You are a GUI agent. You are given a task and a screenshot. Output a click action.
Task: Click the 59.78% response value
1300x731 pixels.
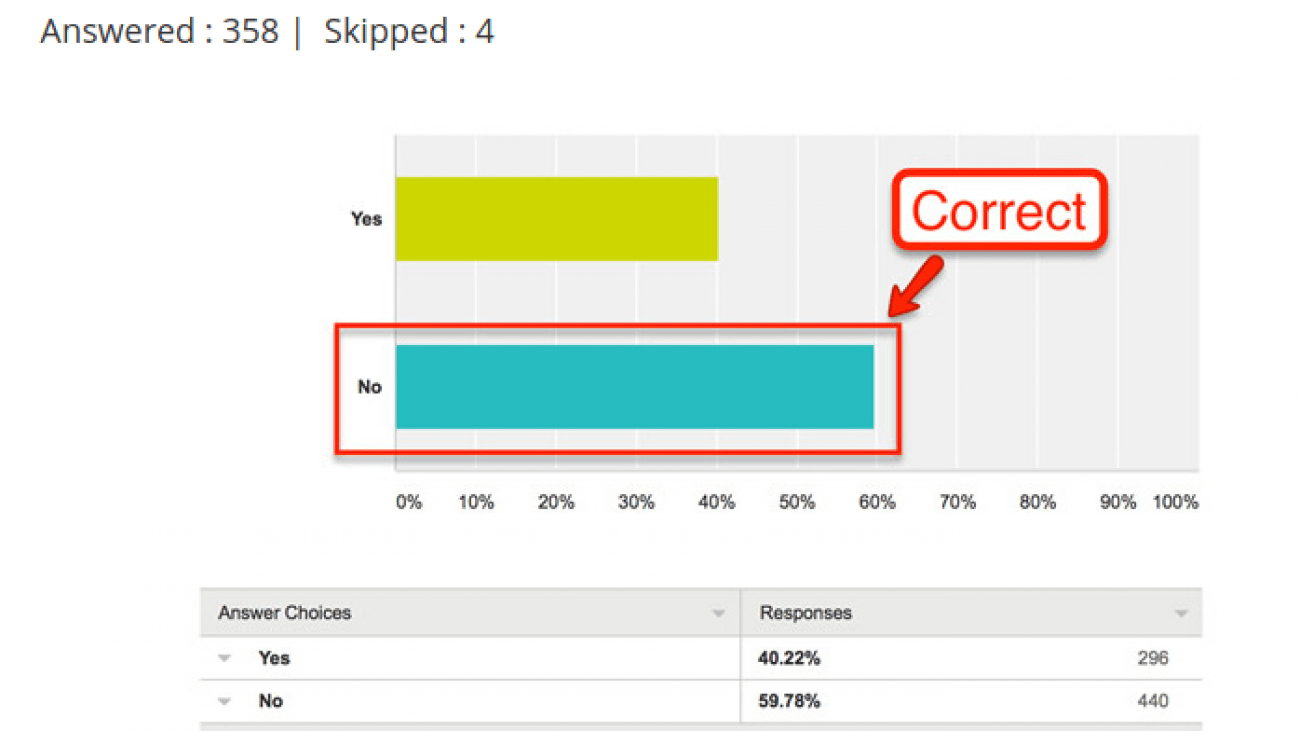(790, 701)
